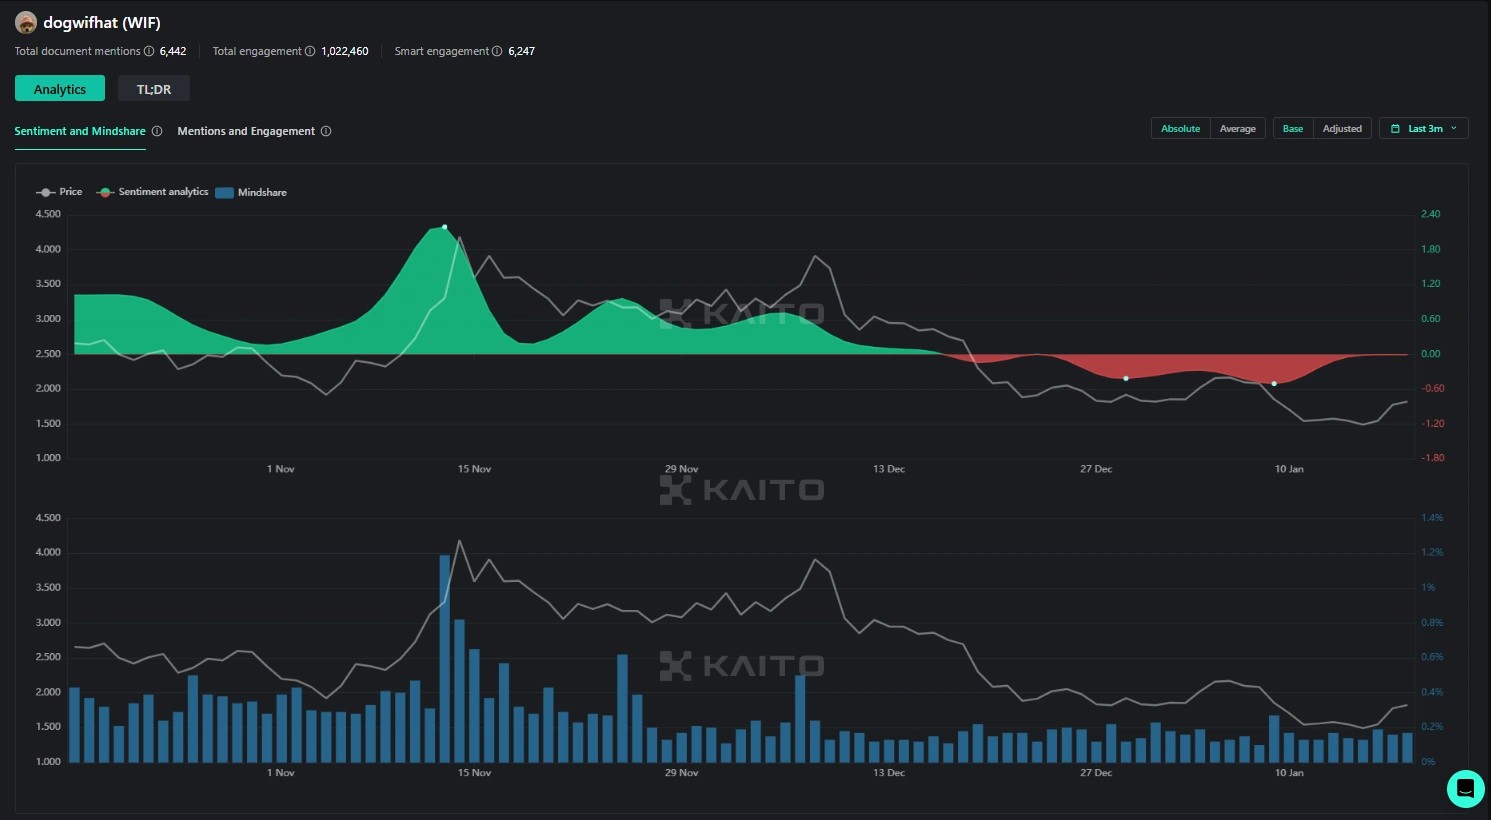Open the chat support widget icon

[x=1465, y=788]
